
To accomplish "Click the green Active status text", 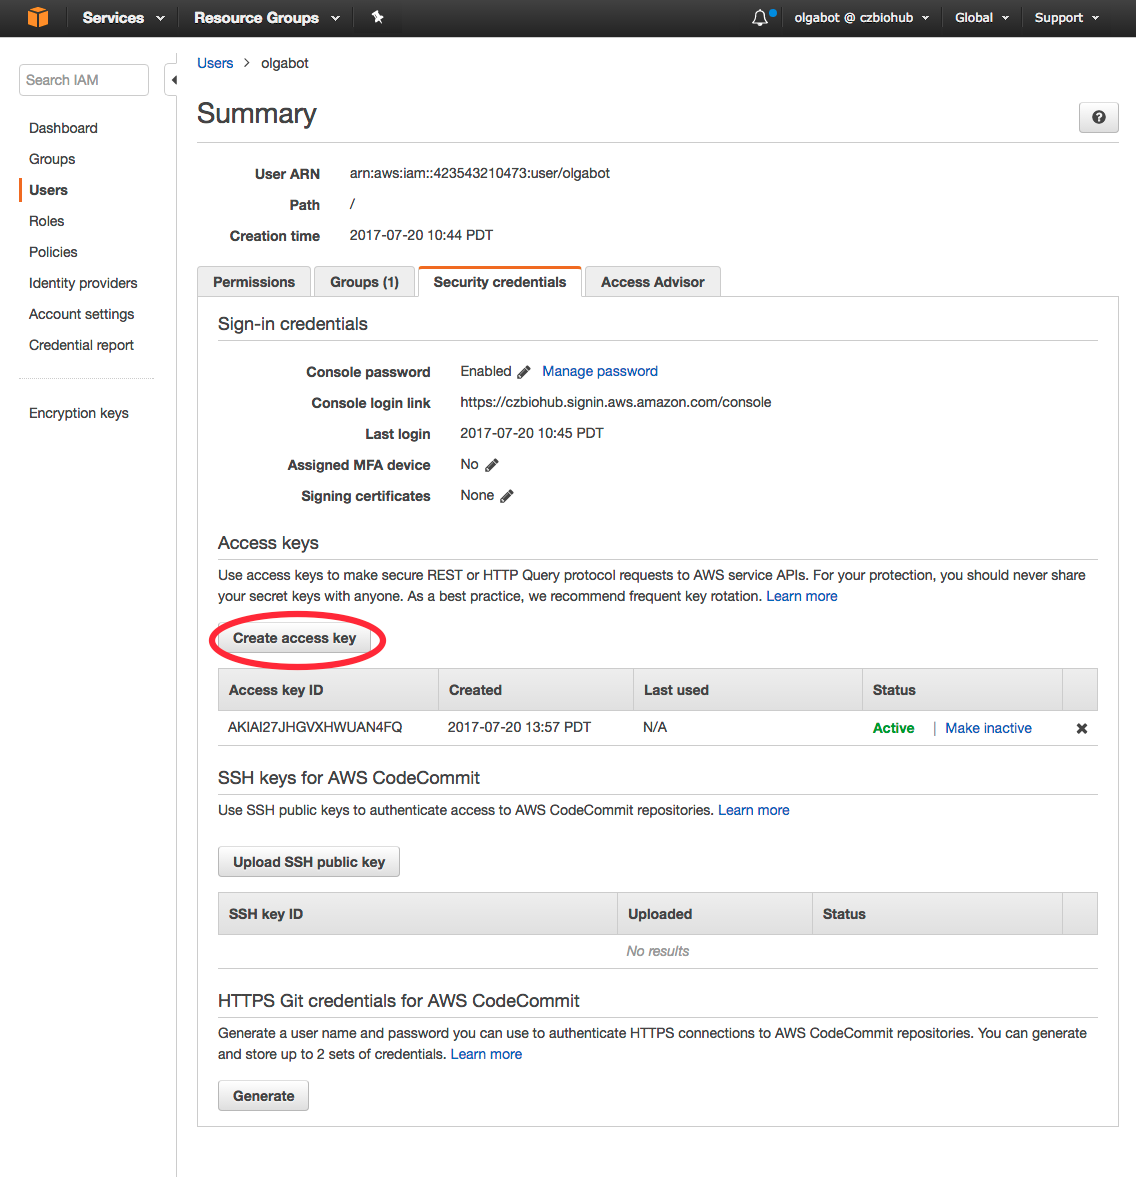I will 893,728.
